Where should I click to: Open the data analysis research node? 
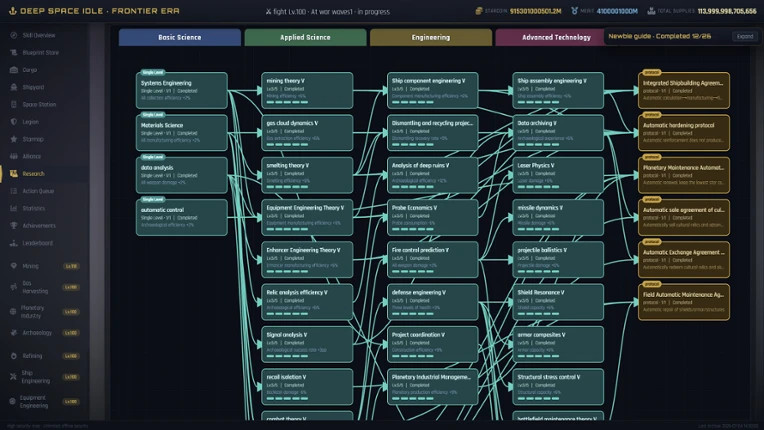point(182,175)
